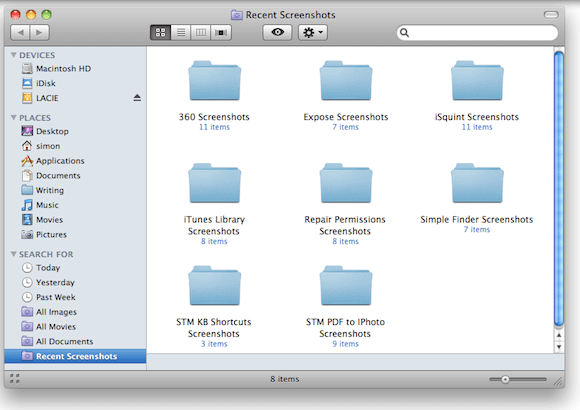
Task: Click the icon size slider knob
Action: coord(505,379)
